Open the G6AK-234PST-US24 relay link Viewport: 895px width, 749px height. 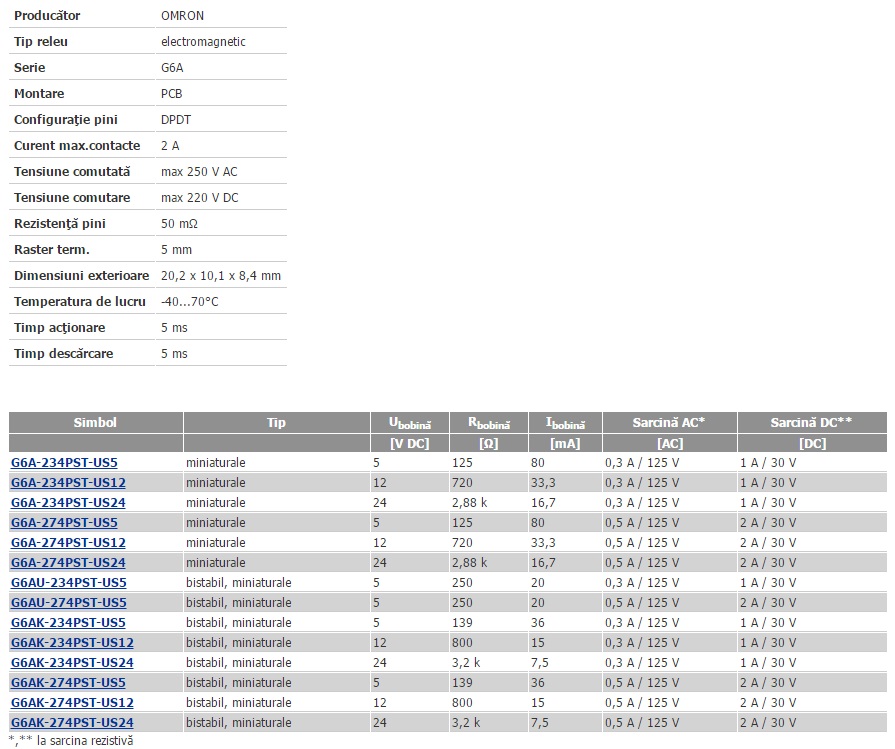click(71, 663)
